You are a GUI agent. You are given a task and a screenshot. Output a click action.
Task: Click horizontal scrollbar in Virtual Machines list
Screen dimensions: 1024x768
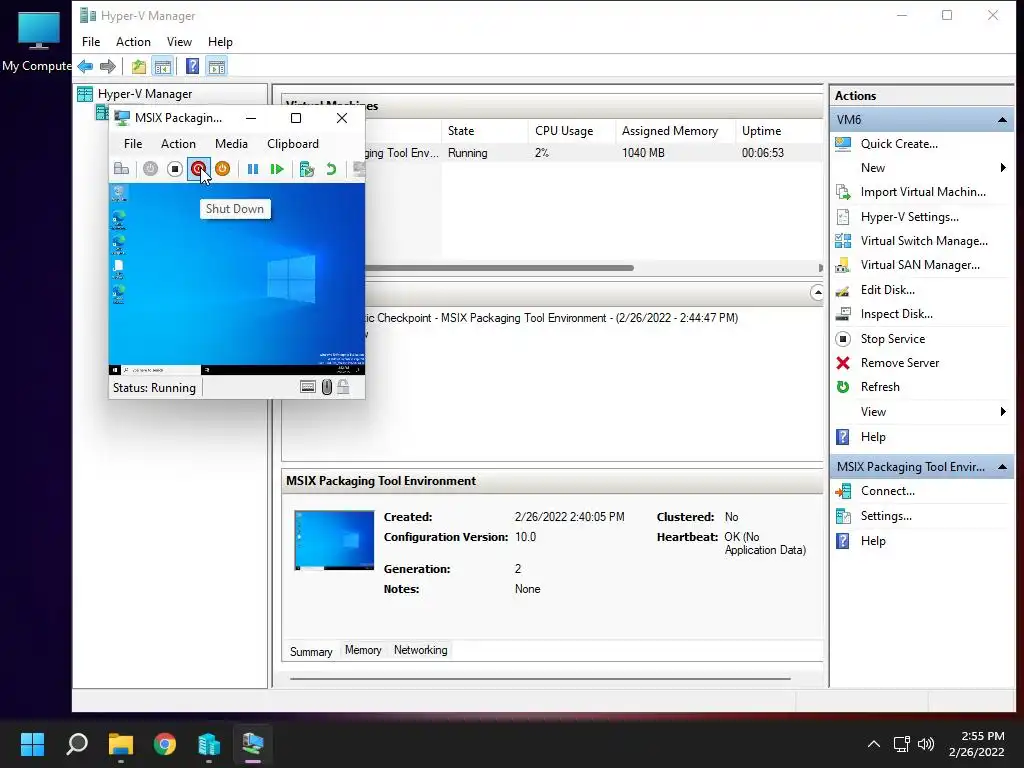[500, 268]
